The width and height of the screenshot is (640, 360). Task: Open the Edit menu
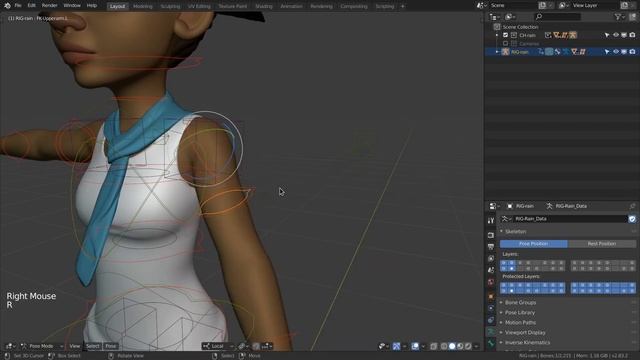pos(31,6)
